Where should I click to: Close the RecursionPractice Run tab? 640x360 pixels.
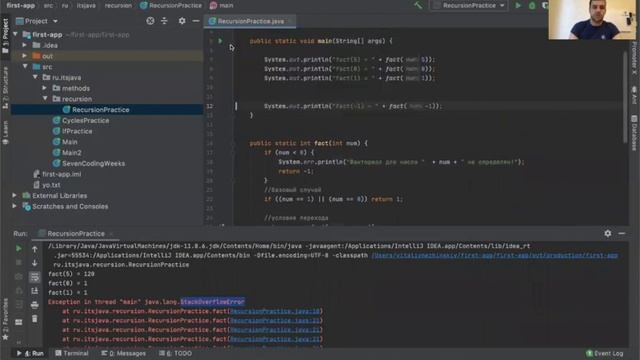point(111,234)
